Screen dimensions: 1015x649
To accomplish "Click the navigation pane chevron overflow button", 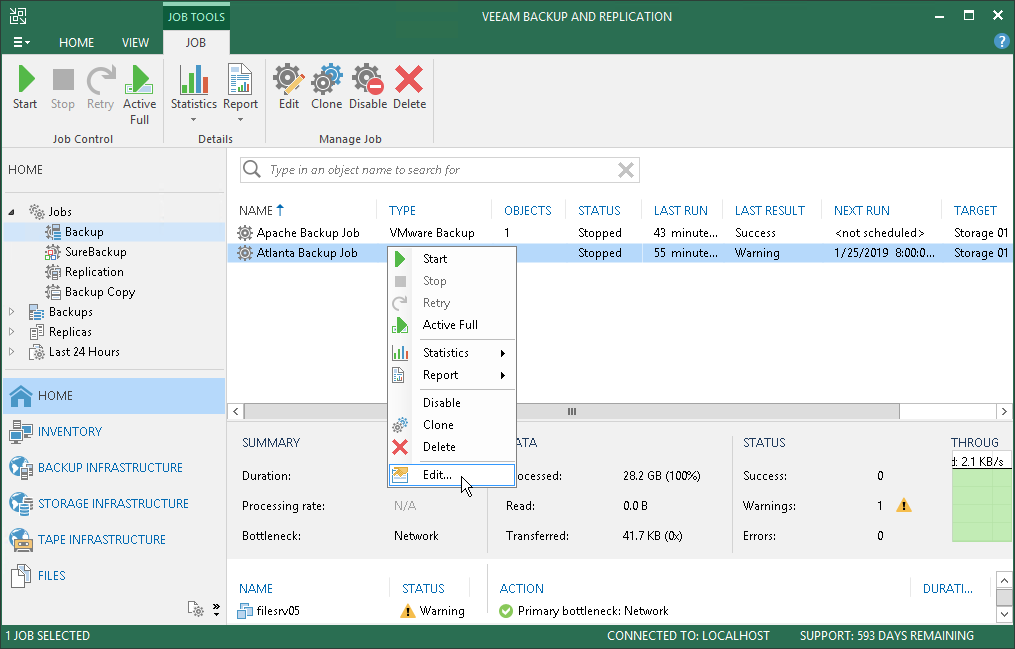I will [x=216, y=609].
